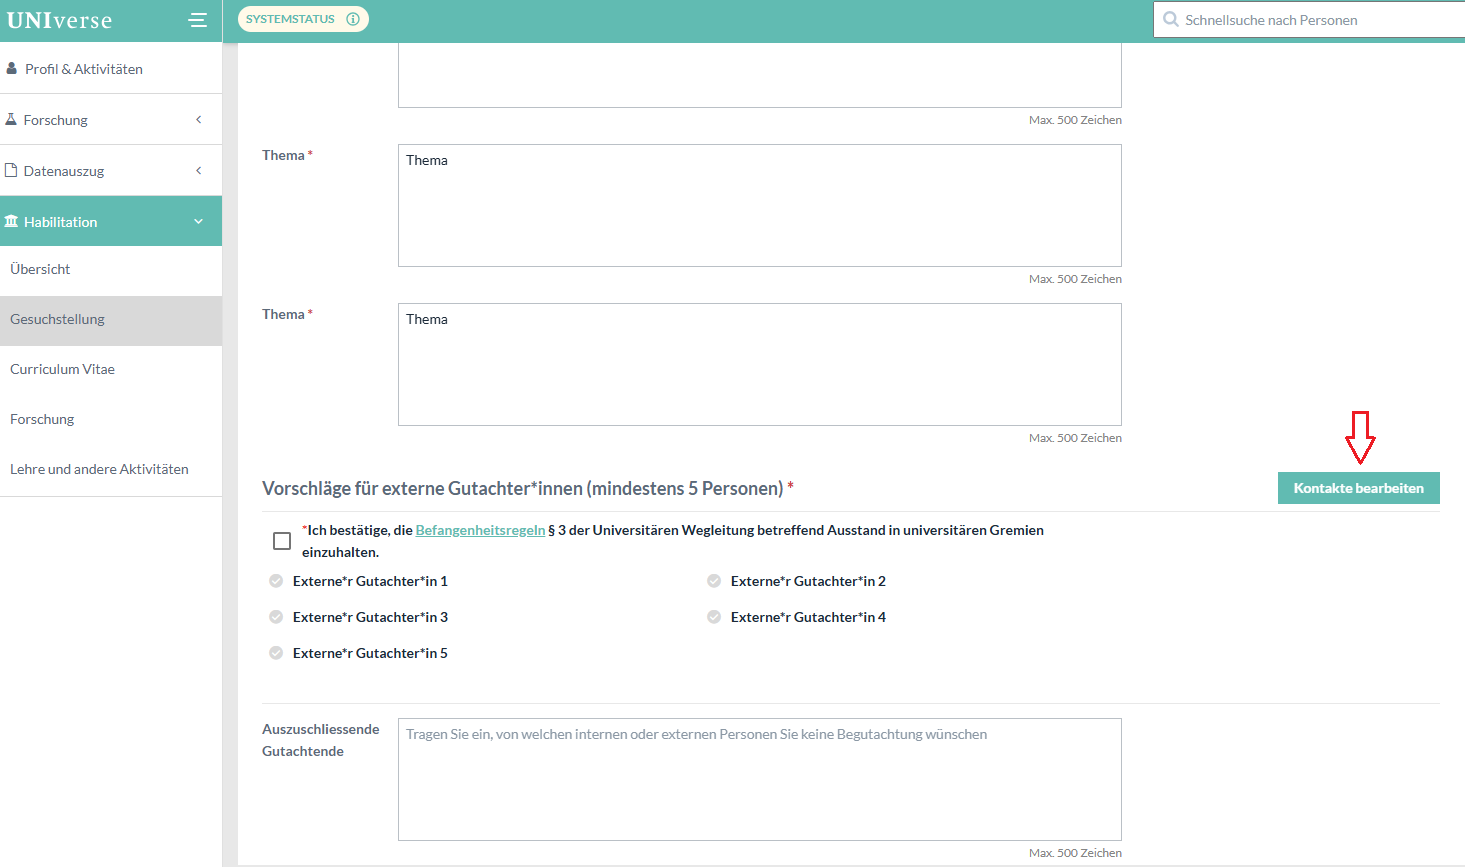Image resolution: width=1465 pixels, height=867 pixels.
Task: Expand the Datenauszug sidebar chevron
Action: (x=198, y=171)
